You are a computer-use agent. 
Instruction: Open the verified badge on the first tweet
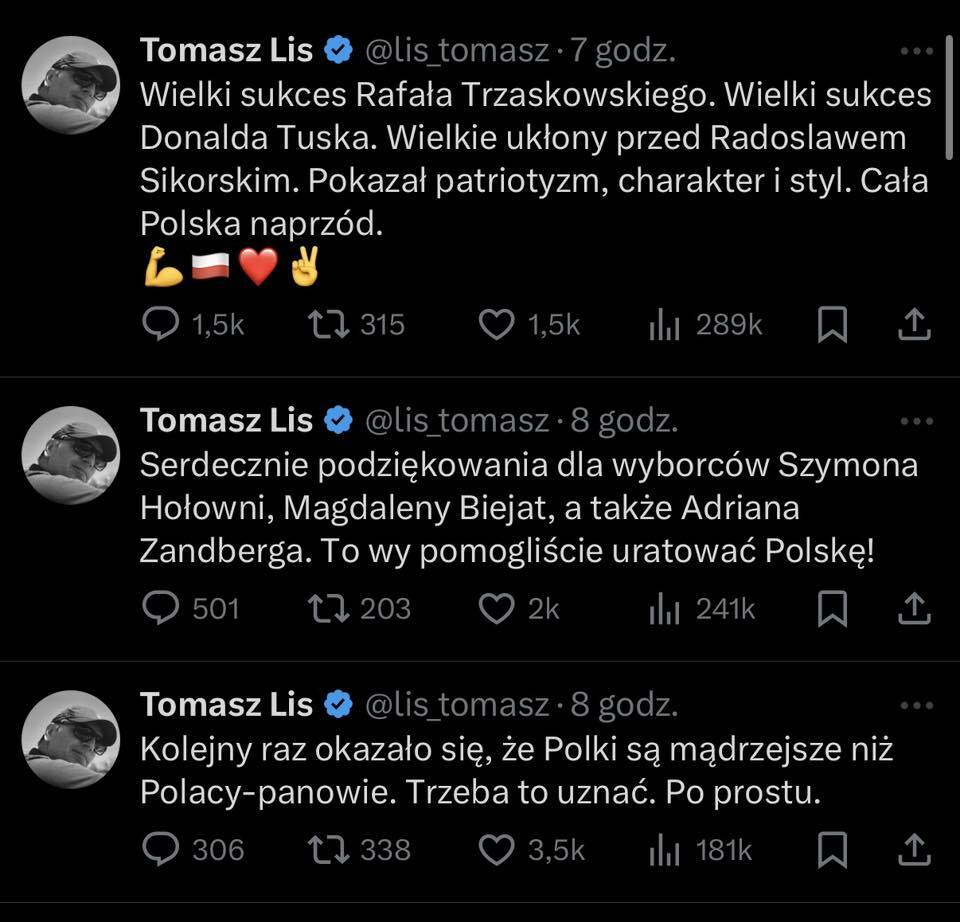click(339, 50)
